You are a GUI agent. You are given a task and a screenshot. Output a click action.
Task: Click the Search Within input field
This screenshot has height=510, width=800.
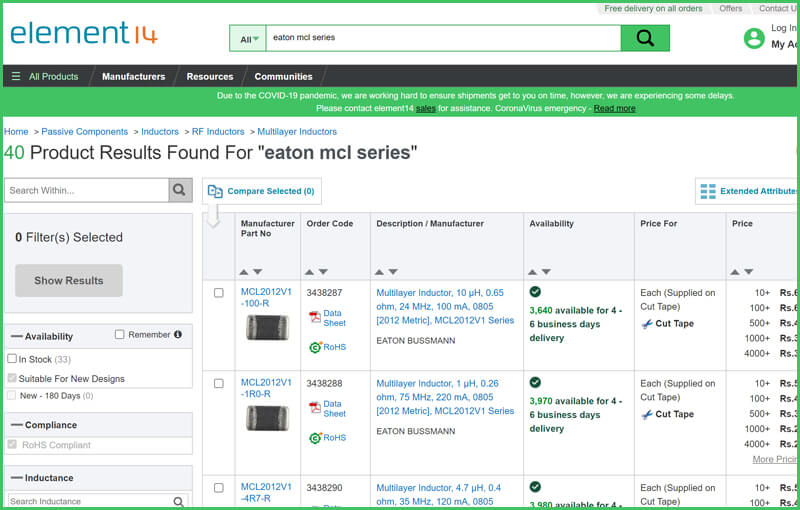coord(87,190)
